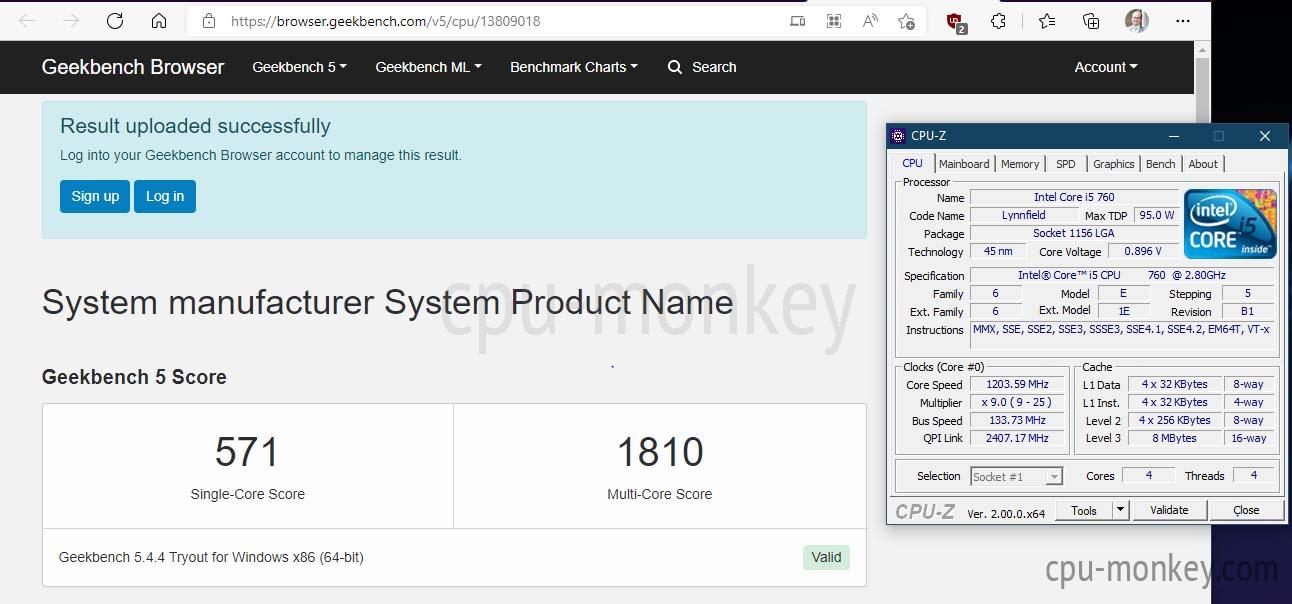Viewport: 1292px width, 604px height.
Task: Click the Result uploaded successfully heading
Action: 195,126
